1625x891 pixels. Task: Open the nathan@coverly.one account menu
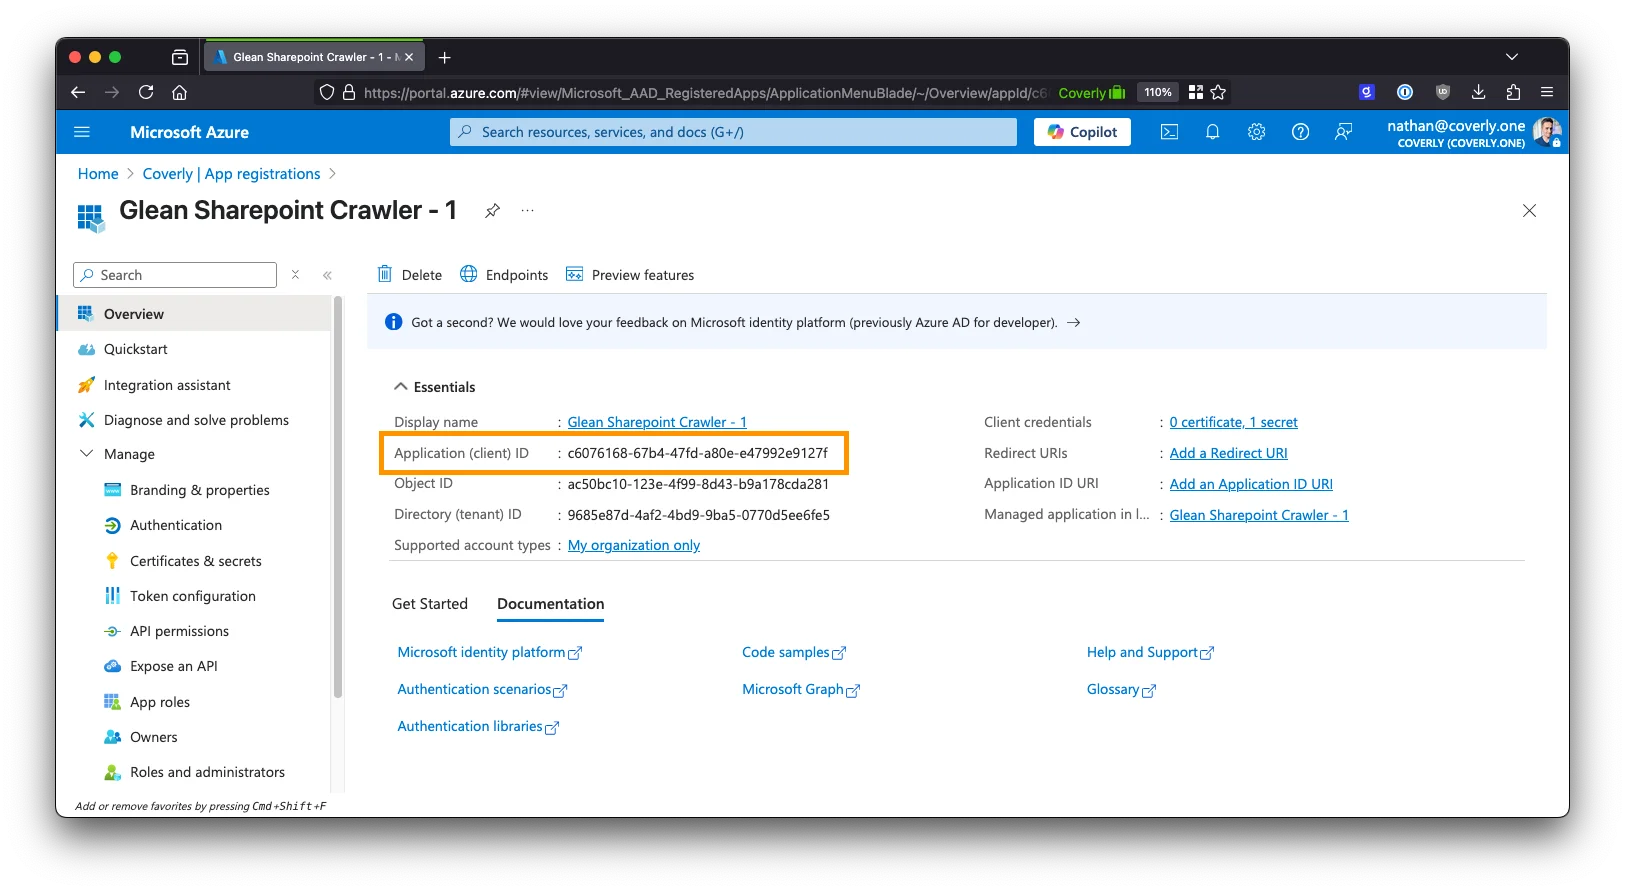click(1473, 132)
